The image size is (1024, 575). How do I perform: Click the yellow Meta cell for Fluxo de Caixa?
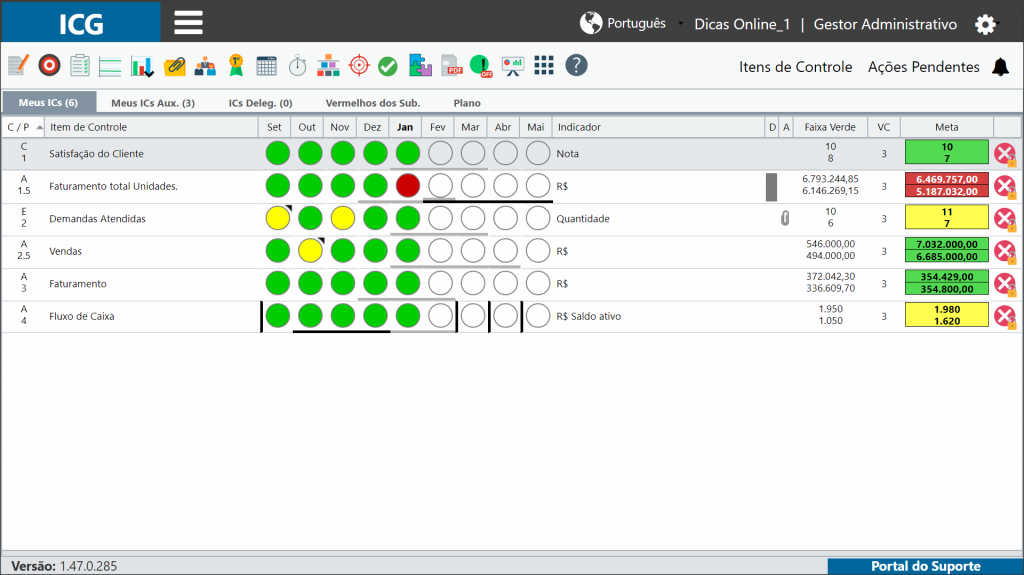[946, 316]
